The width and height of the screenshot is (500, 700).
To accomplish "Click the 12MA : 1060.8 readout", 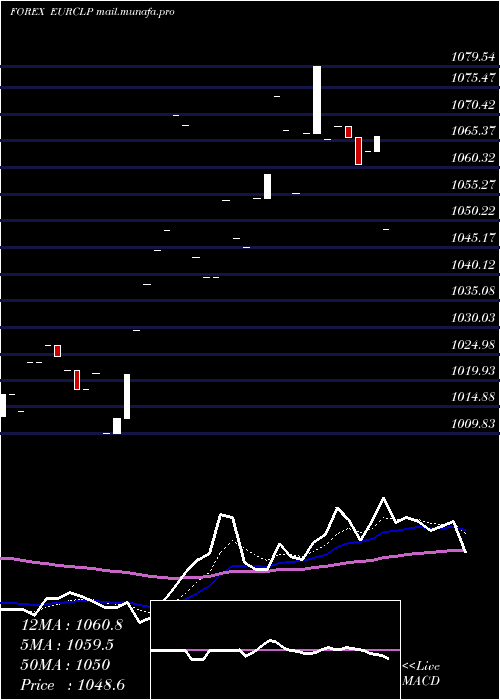I will (x=72, y=624).
